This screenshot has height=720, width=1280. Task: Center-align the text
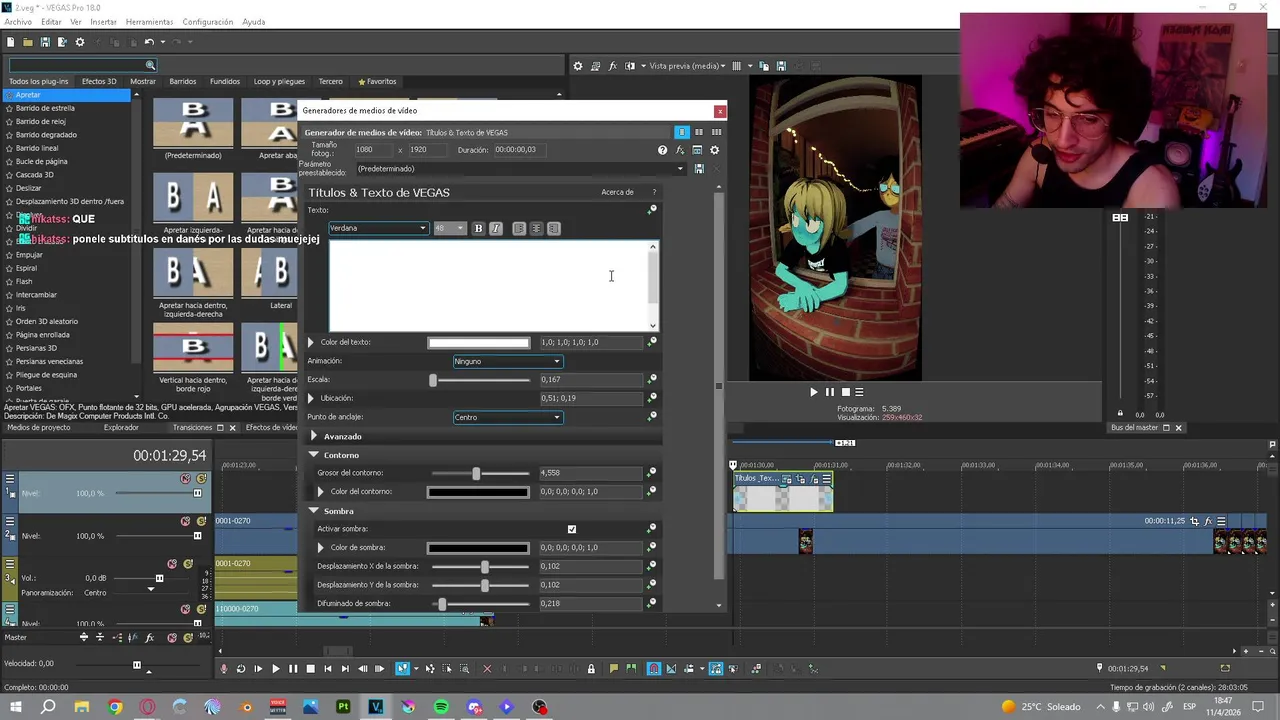536,228
